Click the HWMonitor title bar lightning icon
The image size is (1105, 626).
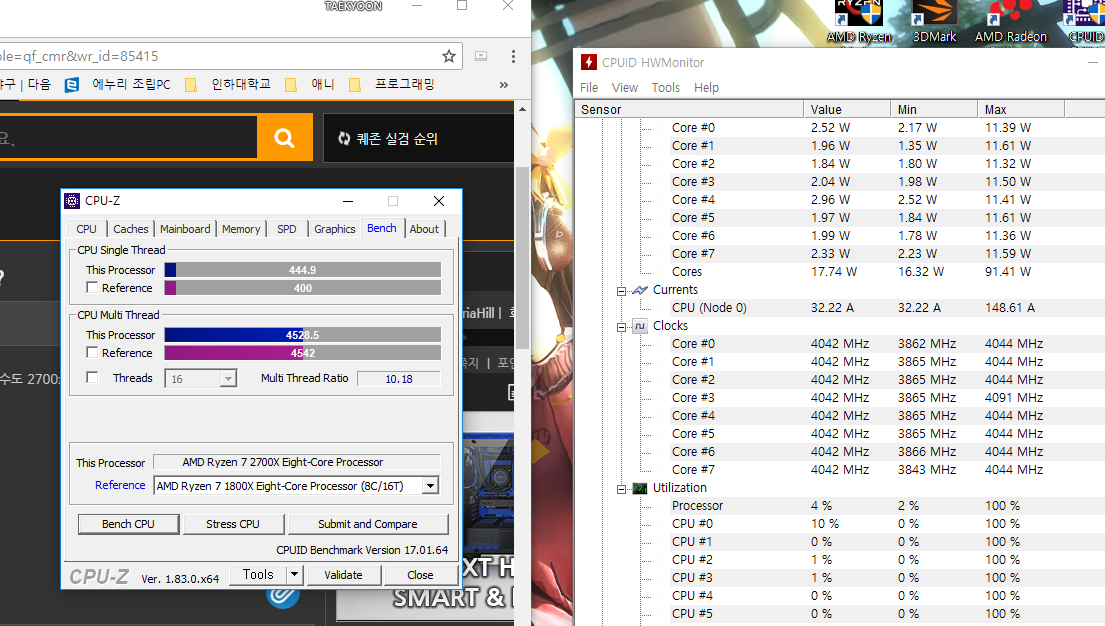click(588, 62)
